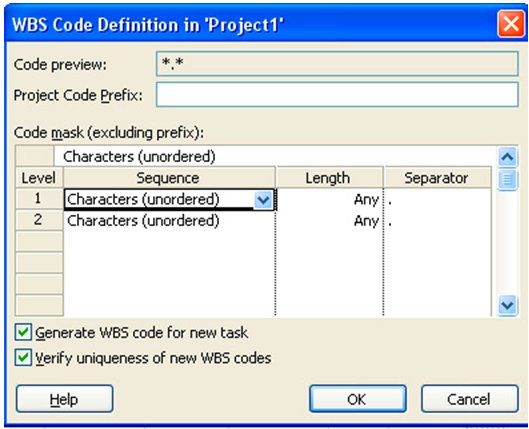Select the level 1 Length cell
This screenshot has width=529, height=429.
[x=329, y=200]
